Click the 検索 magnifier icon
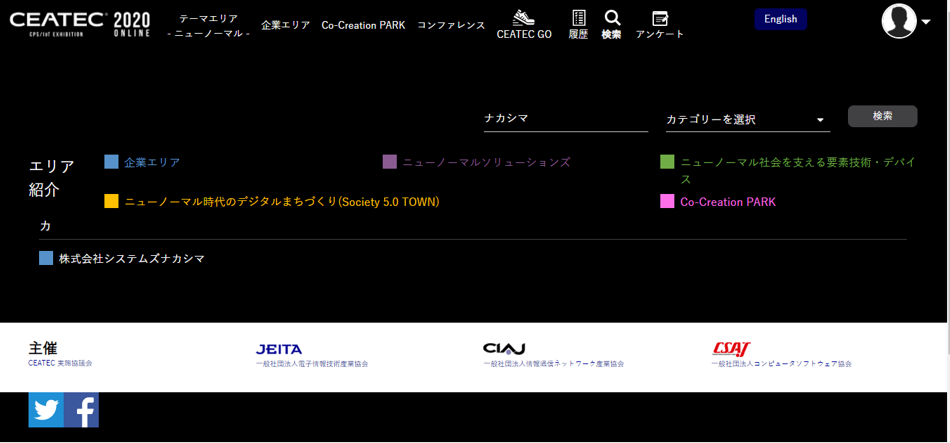The height and width of the screenshot is (443, 950). coord(612,18)
